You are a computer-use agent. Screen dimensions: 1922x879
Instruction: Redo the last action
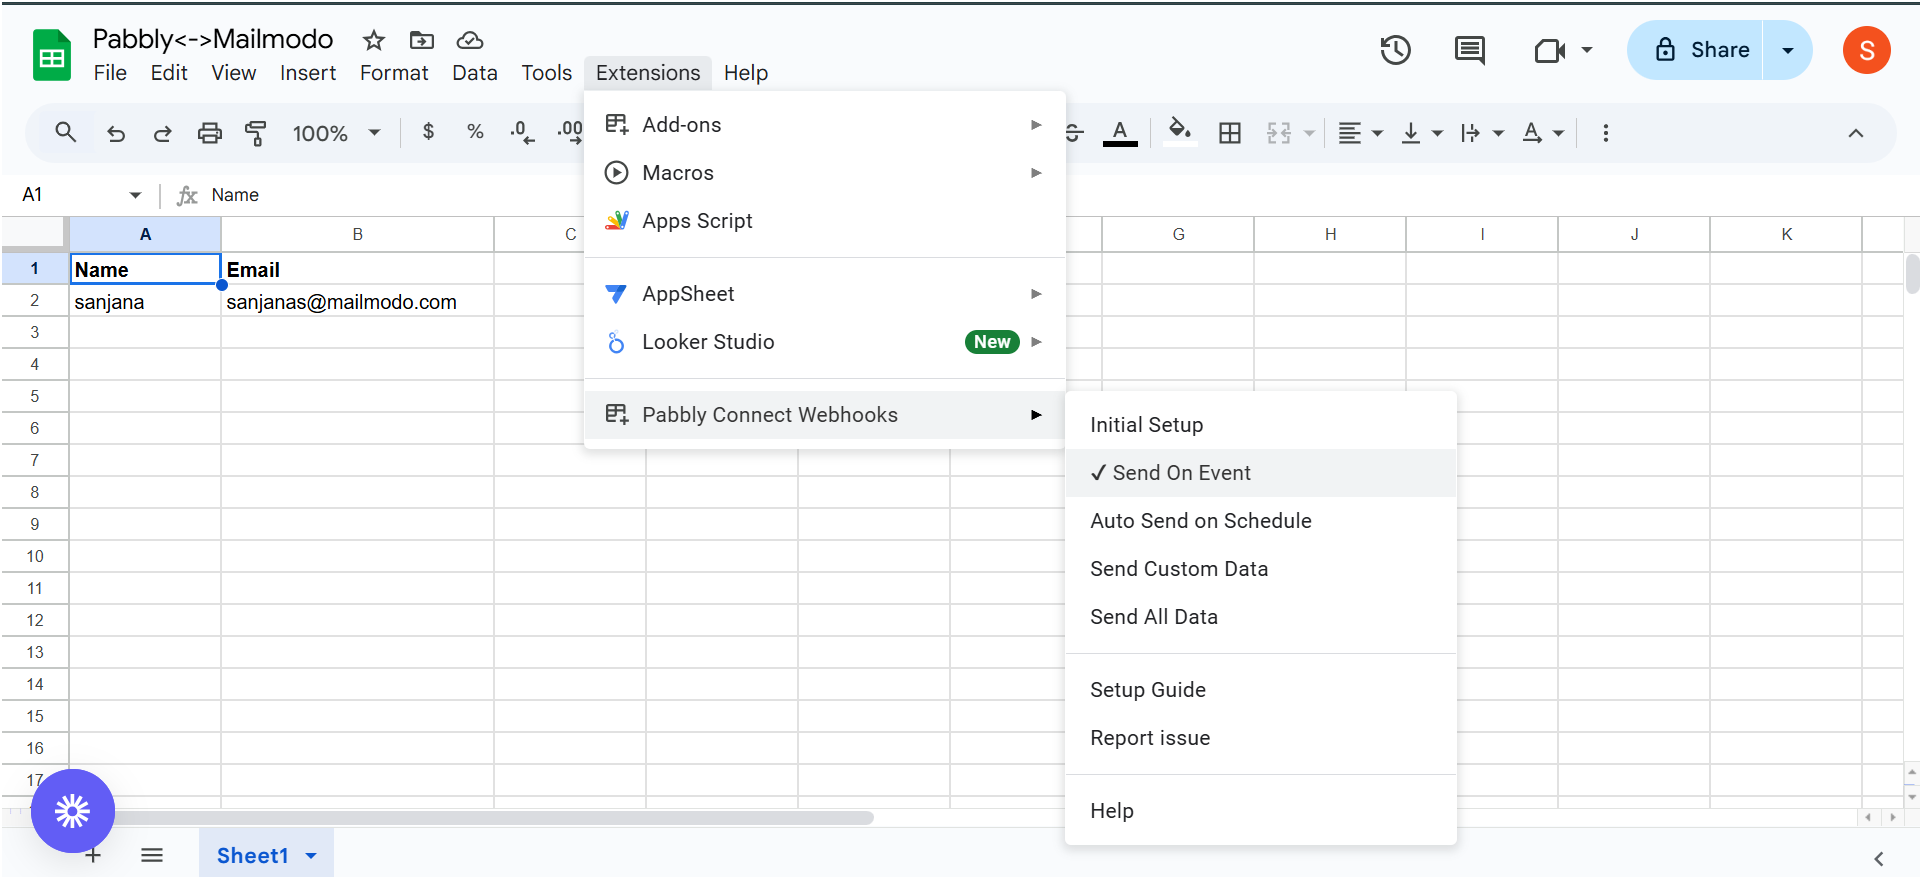click(x=162, y=133)
